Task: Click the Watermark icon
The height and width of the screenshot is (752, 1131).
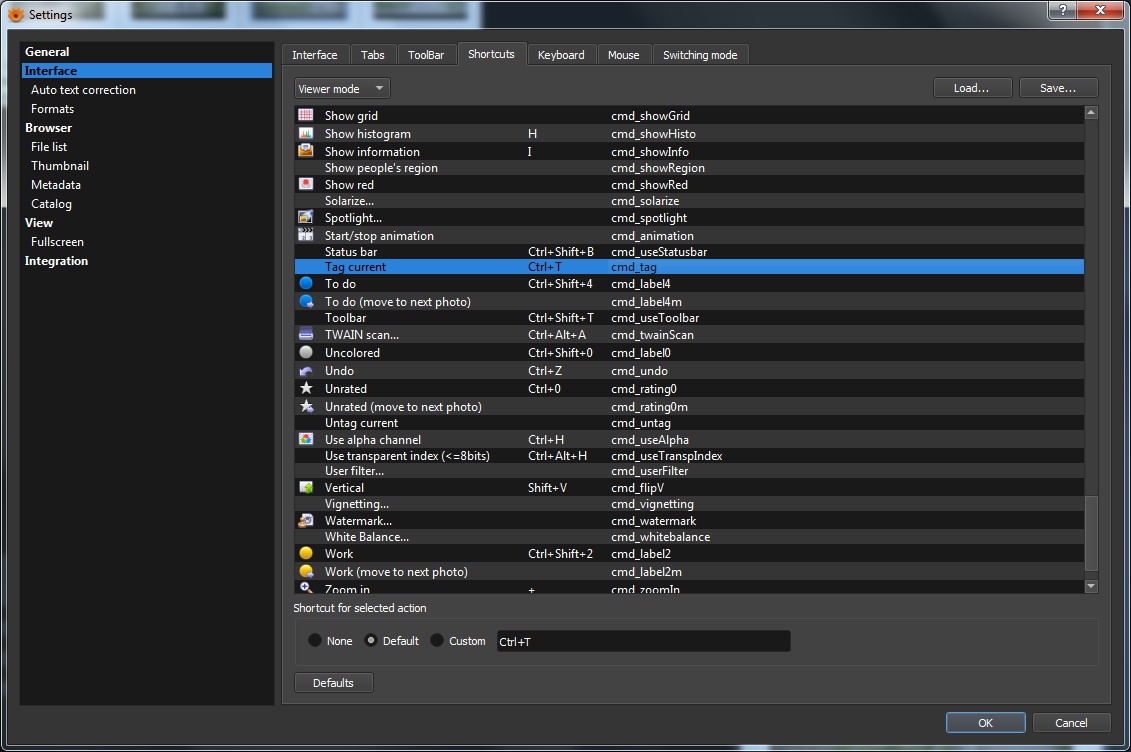Action: [x=306, y=521]
